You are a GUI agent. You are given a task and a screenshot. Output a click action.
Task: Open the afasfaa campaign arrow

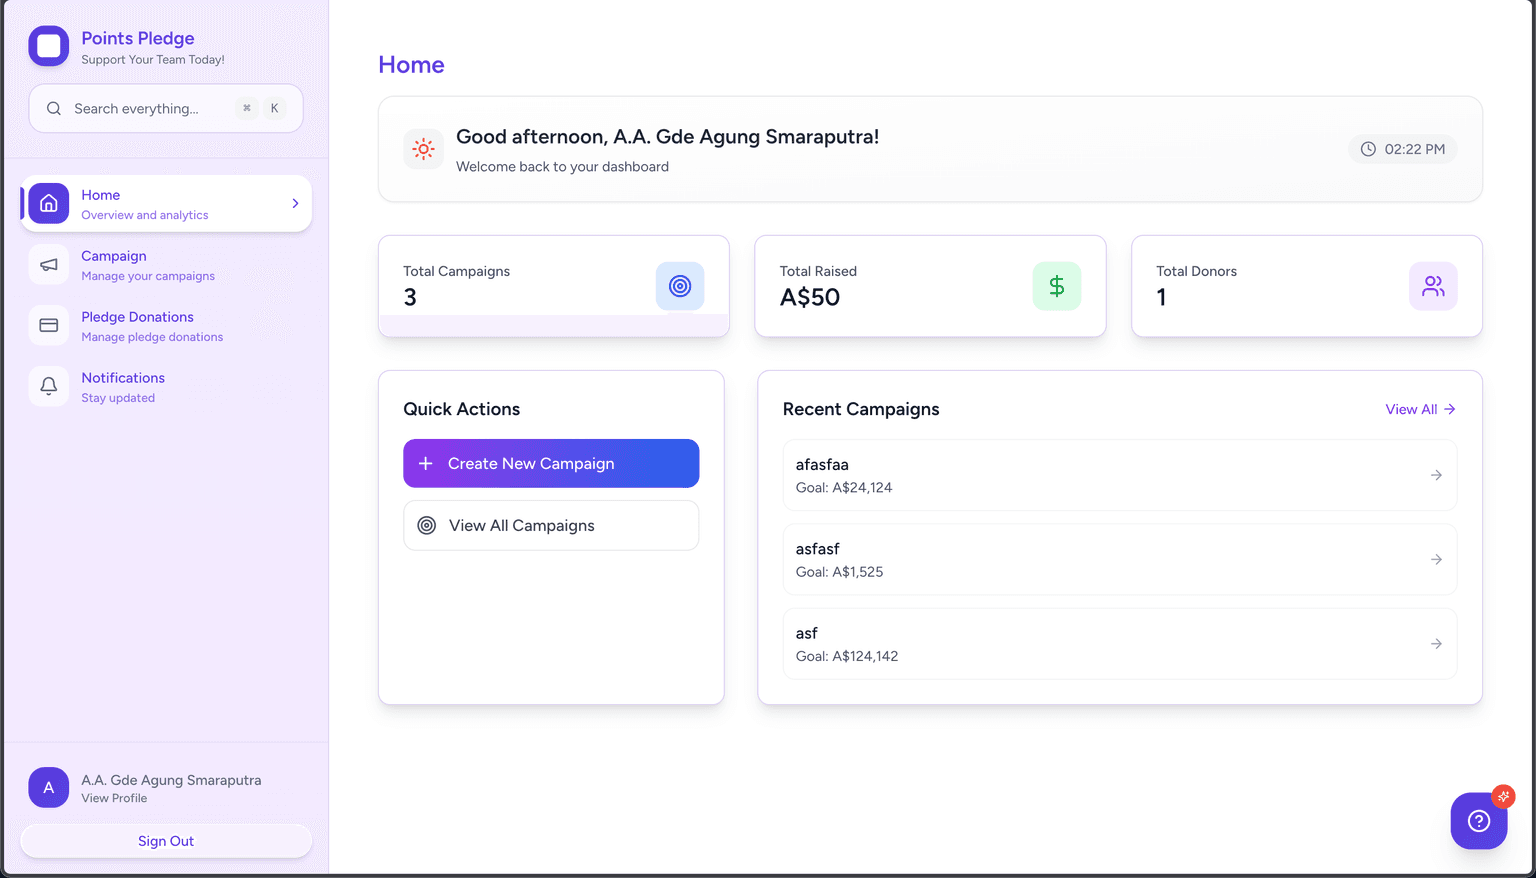pyautogui.click(x=1436, y=475)
